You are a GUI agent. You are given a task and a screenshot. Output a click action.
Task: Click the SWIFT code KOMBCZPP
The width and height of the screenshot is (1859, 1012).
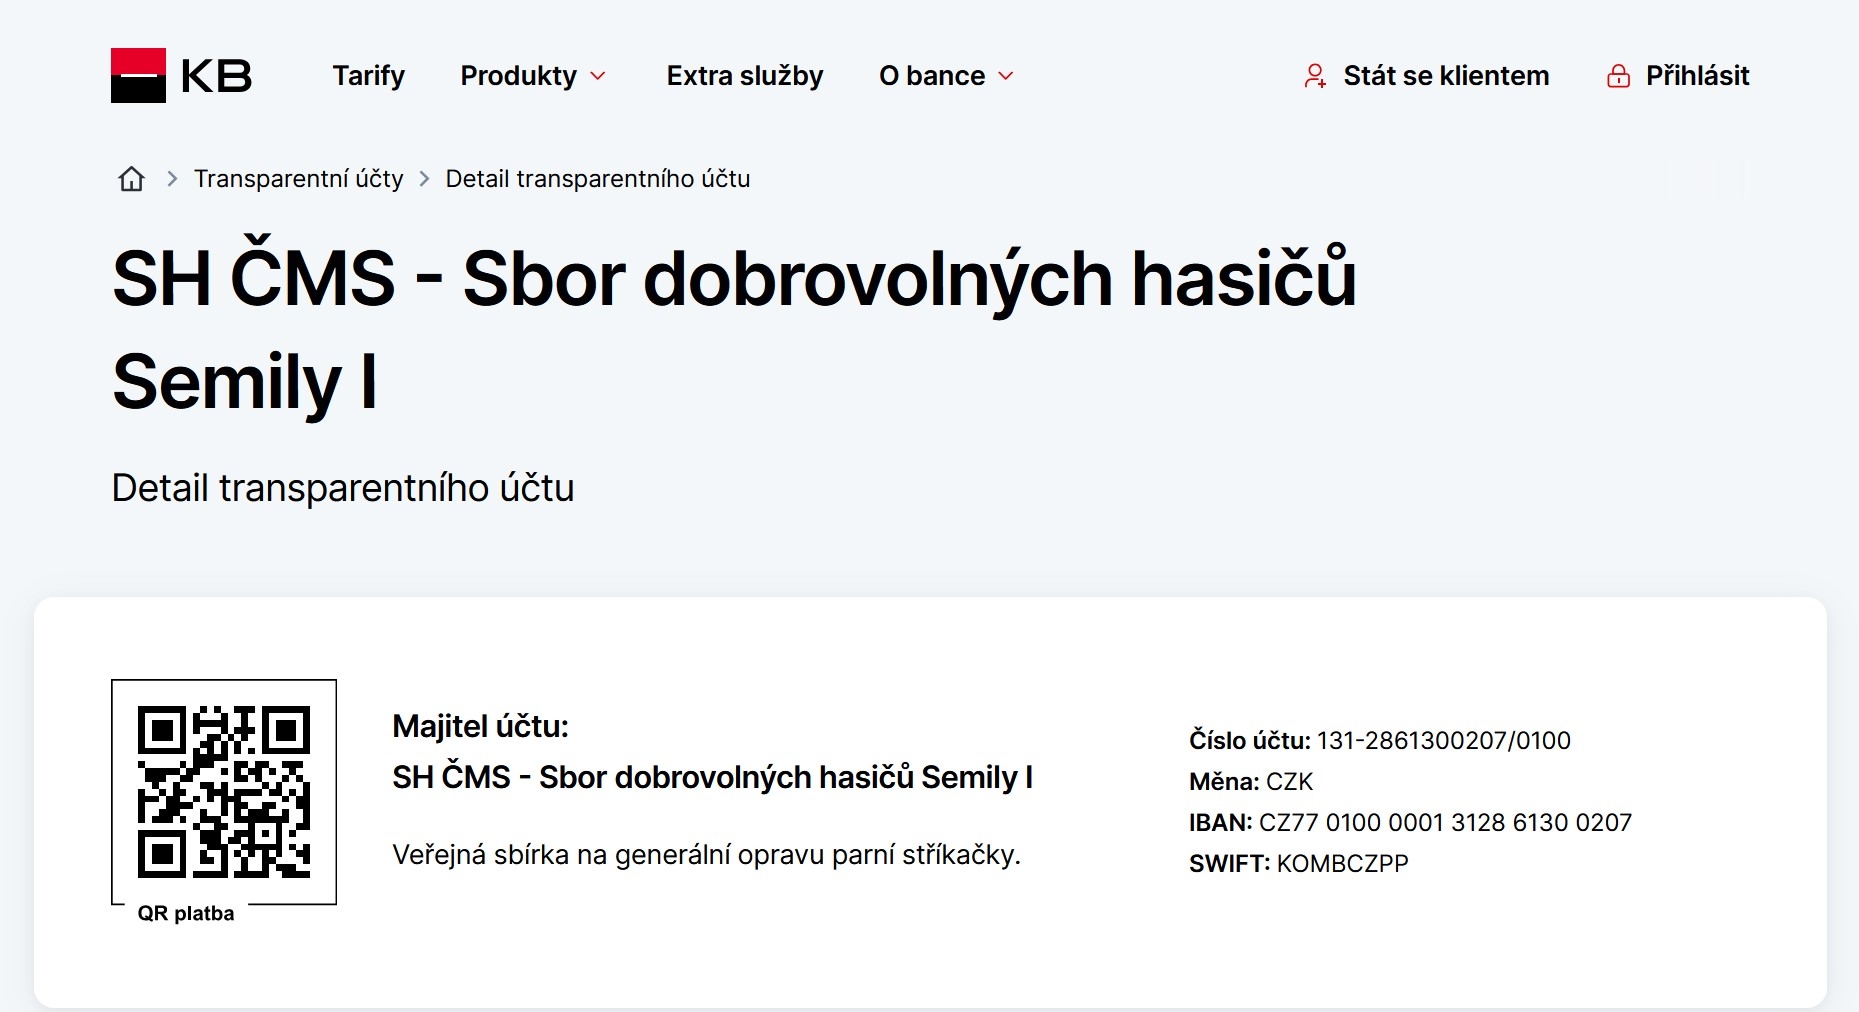click(x=1343, y=864)
